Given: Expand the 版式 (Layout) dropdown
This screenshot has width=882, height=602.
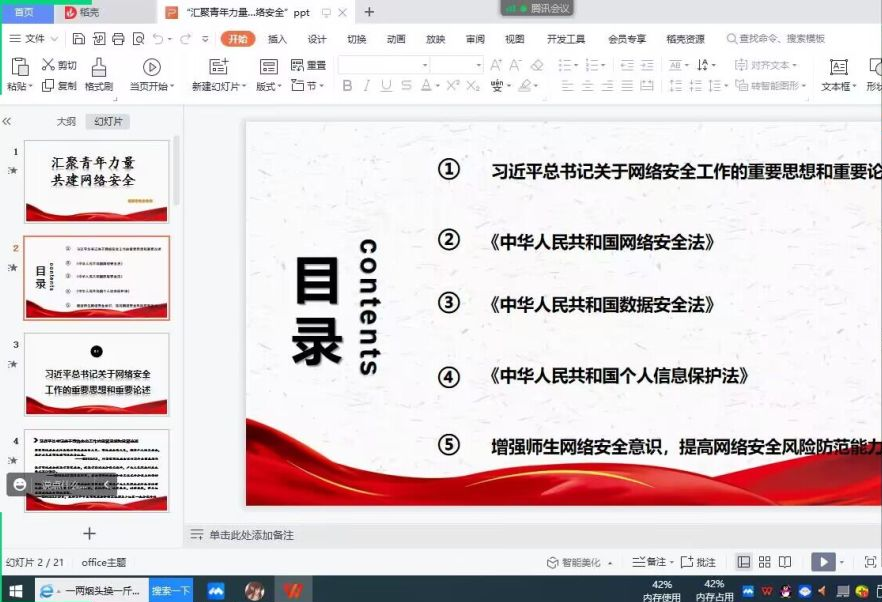Looking at the screenshot, I should click(x=268, y=86).
